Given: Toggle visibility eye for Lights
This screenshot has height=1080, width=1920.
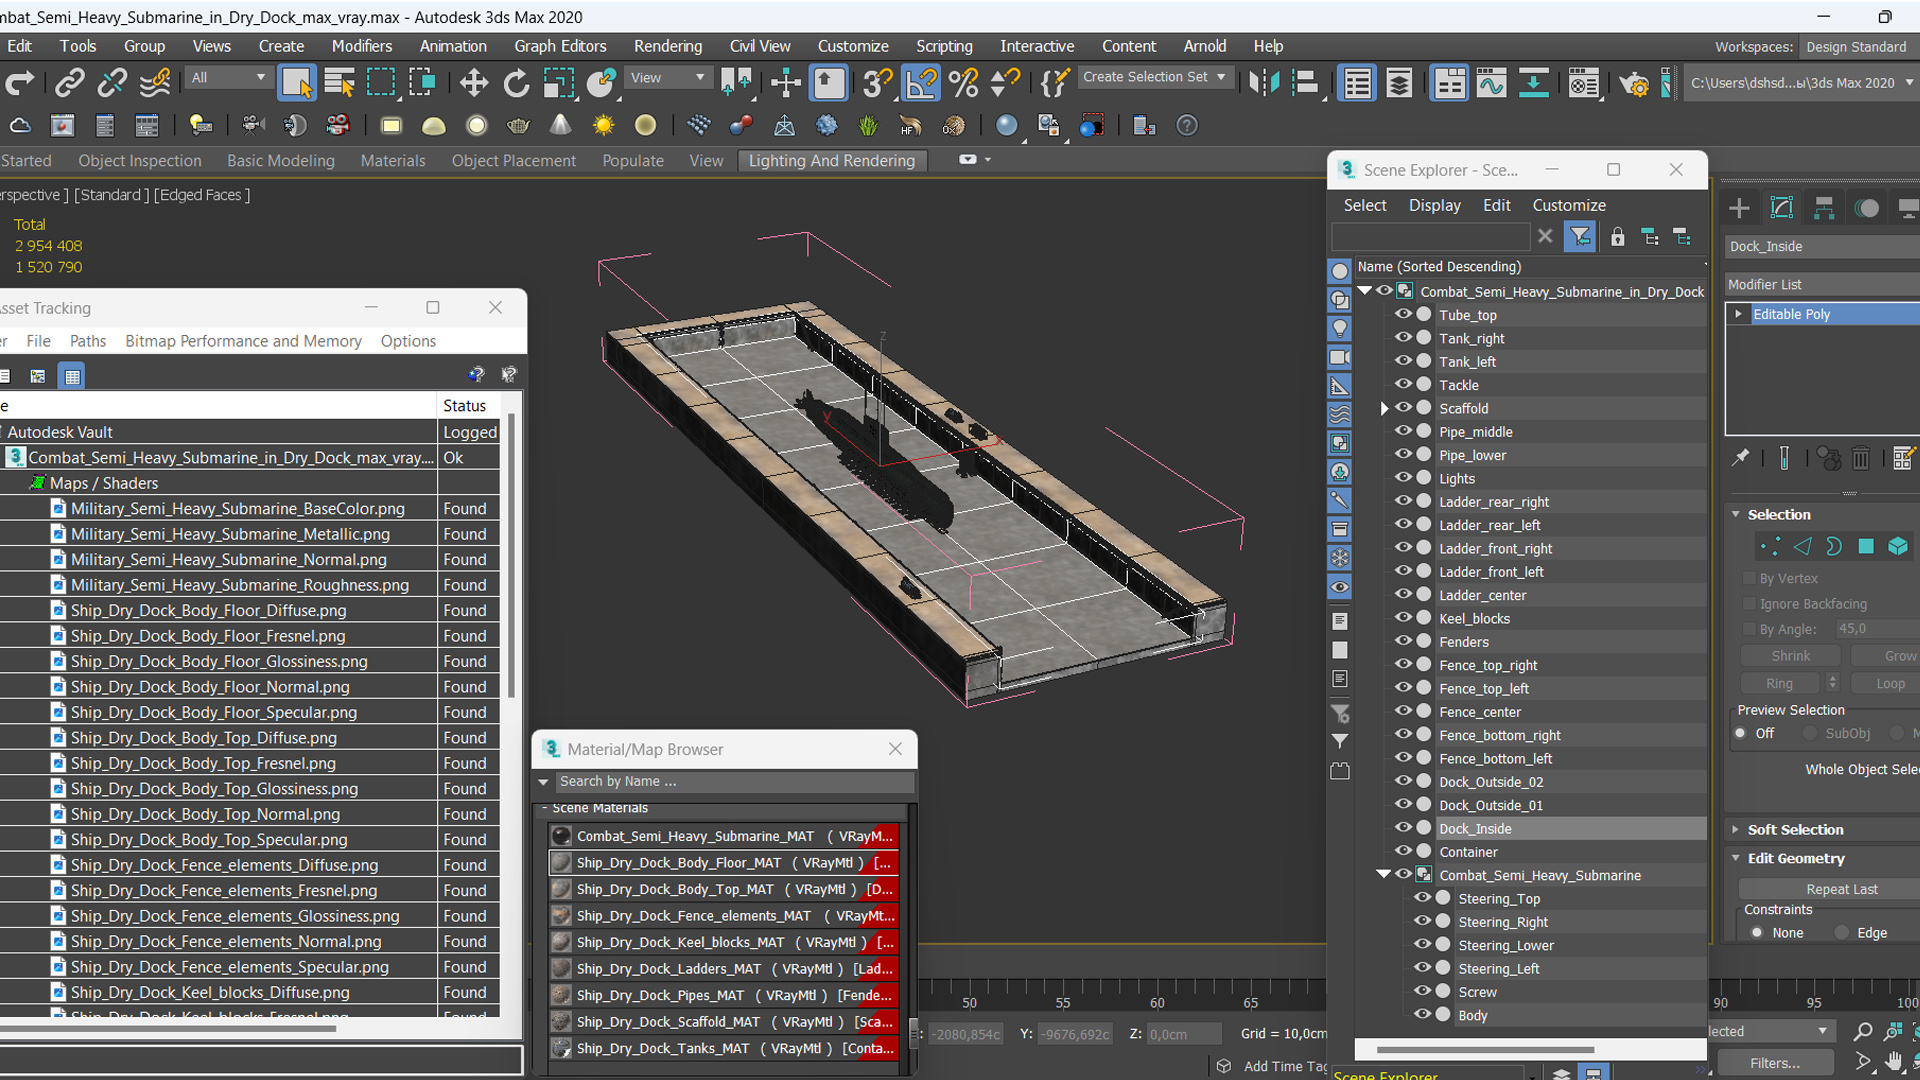Looking at the screenshot, I should [1403, 478].
